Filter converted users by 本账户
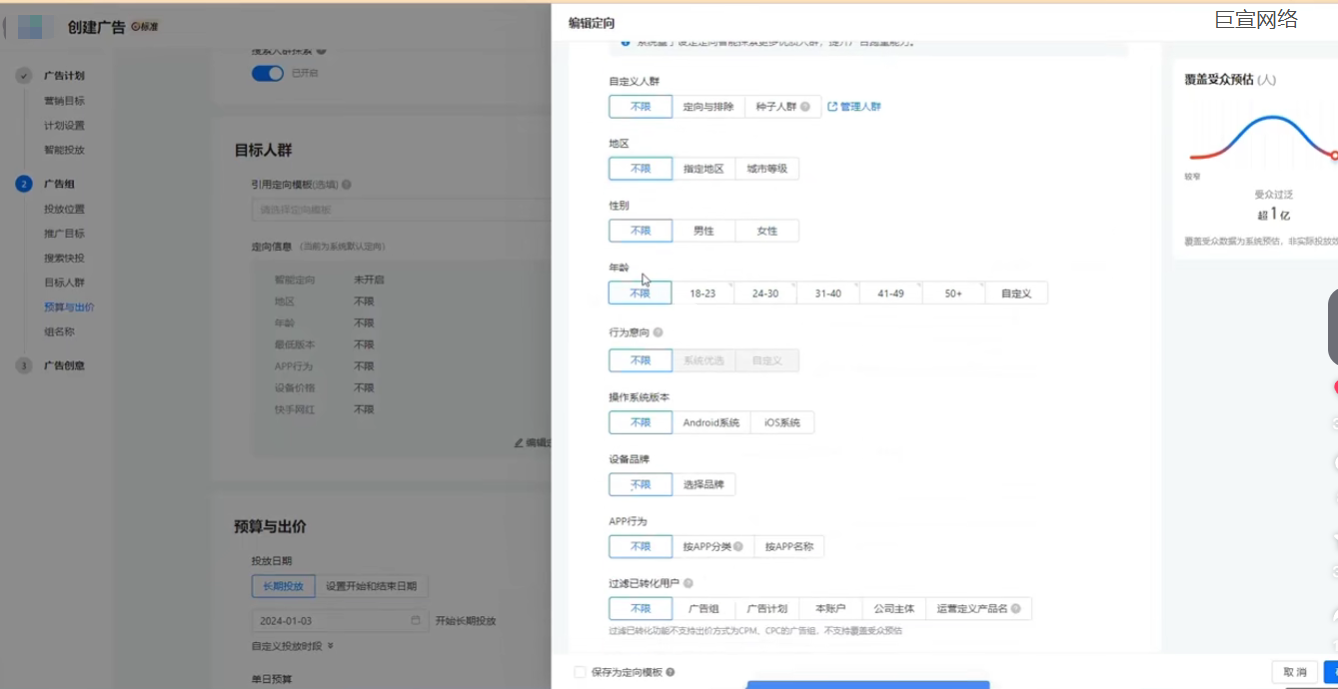The image size is (1338, 689). click(831, 609)
